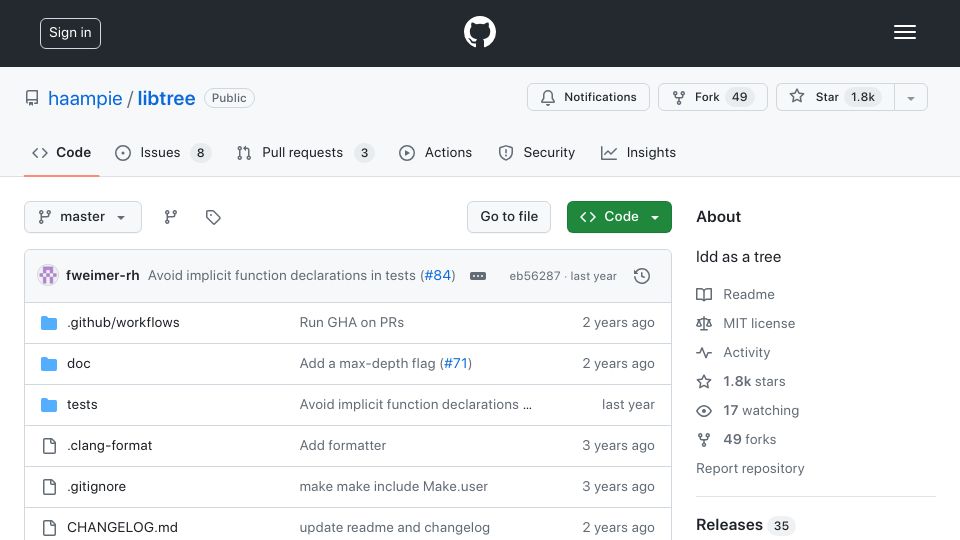The width and height of the screenshot is (960, 540).
Task: Expand the green Code dropdown
Action: pyautogui.click(x=619, y=217)
